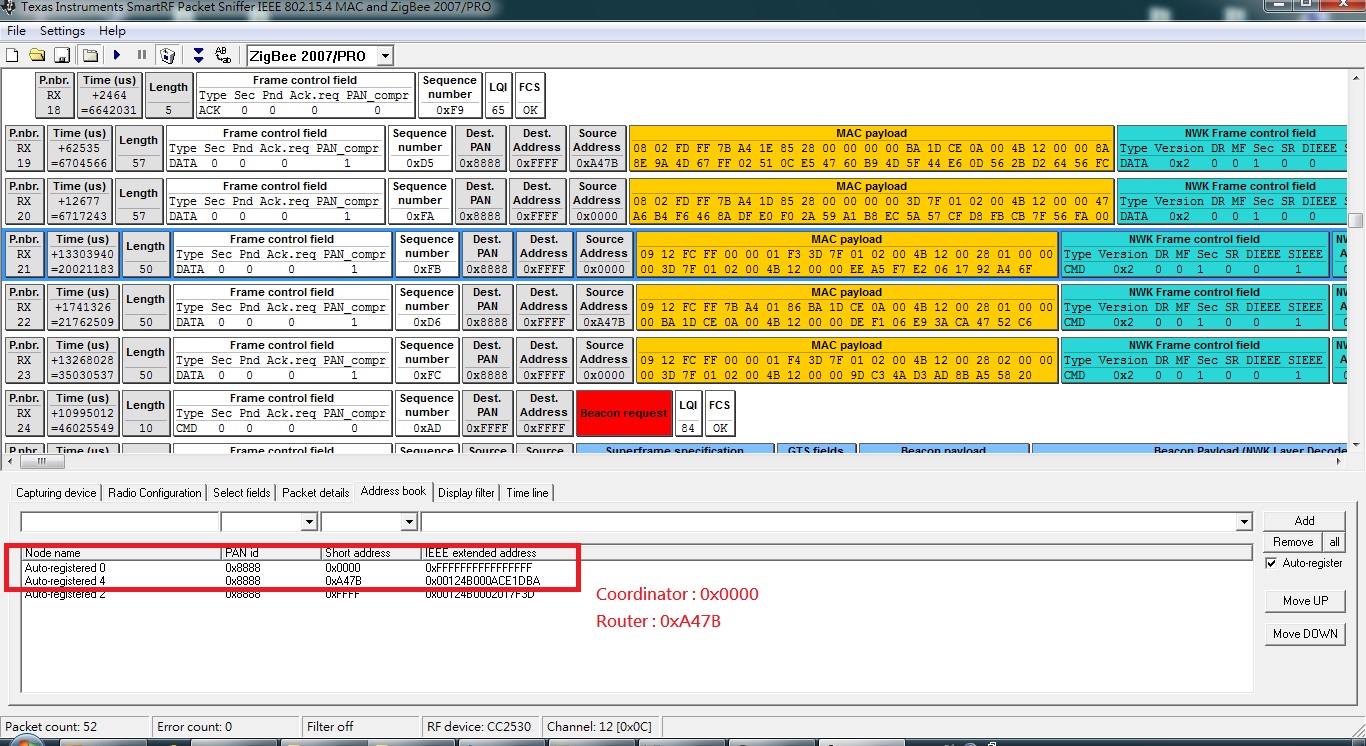Click the New file toolbar icon

point(12,55)
